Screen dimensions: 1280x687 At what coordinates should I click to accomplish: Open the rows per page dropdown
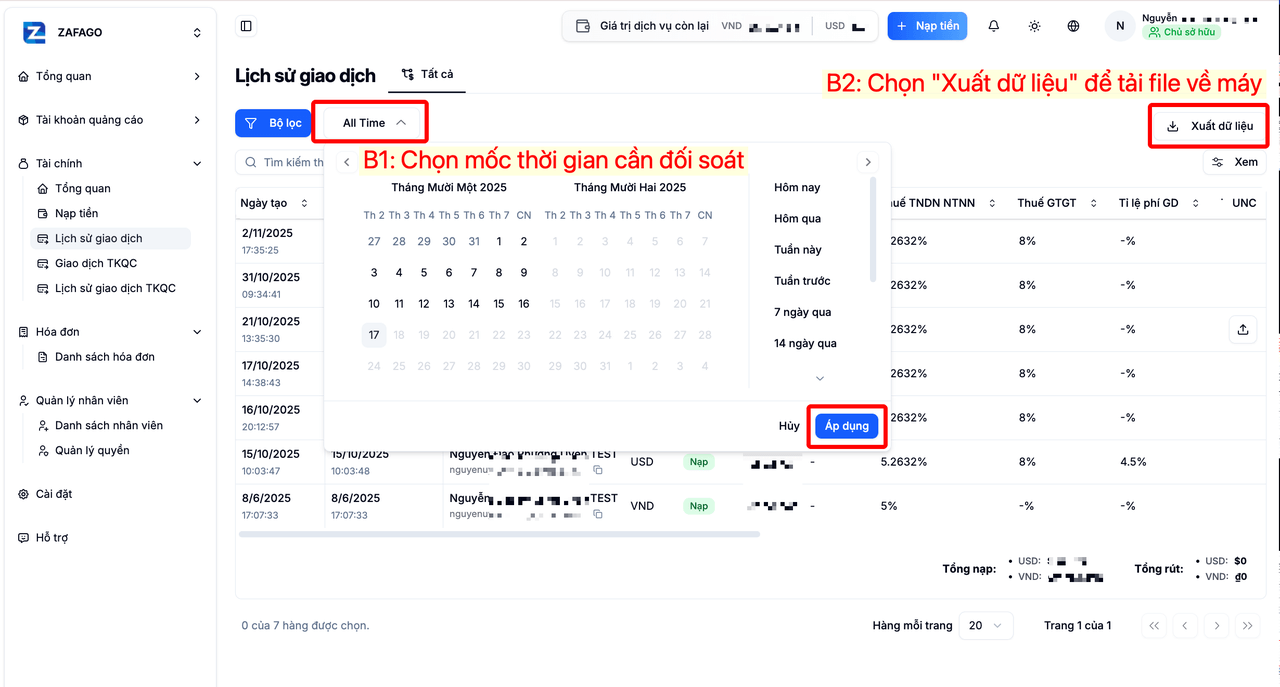point(986,626)
